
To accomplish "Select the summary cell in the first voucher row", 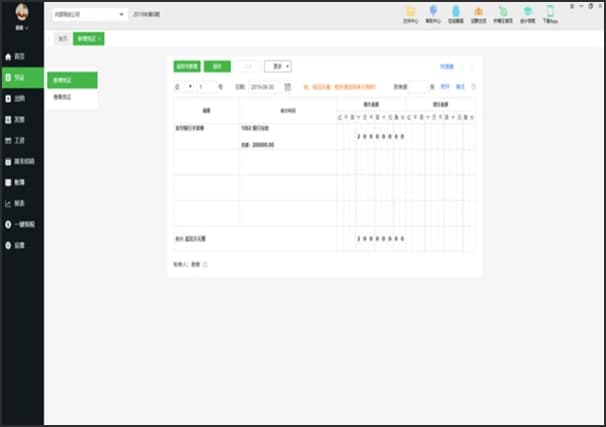I will 206,136.
